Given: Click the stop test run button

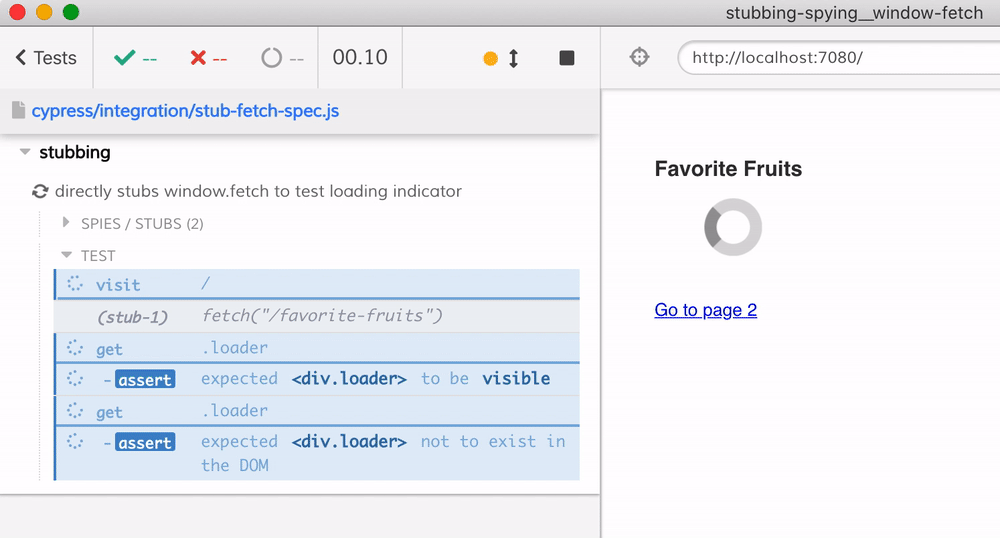Looking at the screenshot, I should [567, 58].
